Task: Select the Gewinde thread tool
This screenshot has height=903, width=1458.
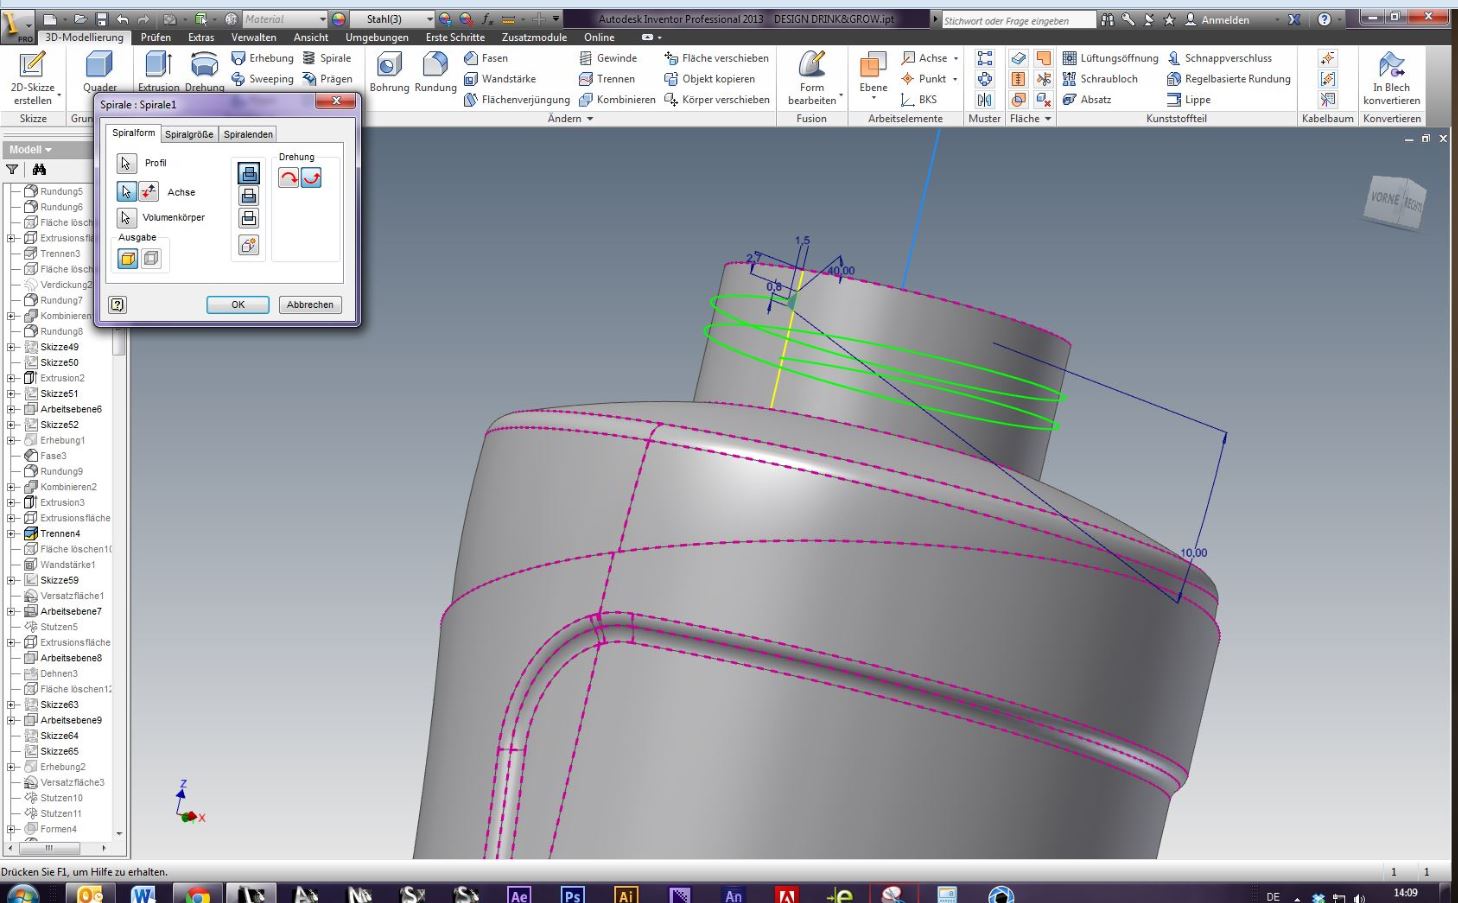Action: (x=607, y=58)
